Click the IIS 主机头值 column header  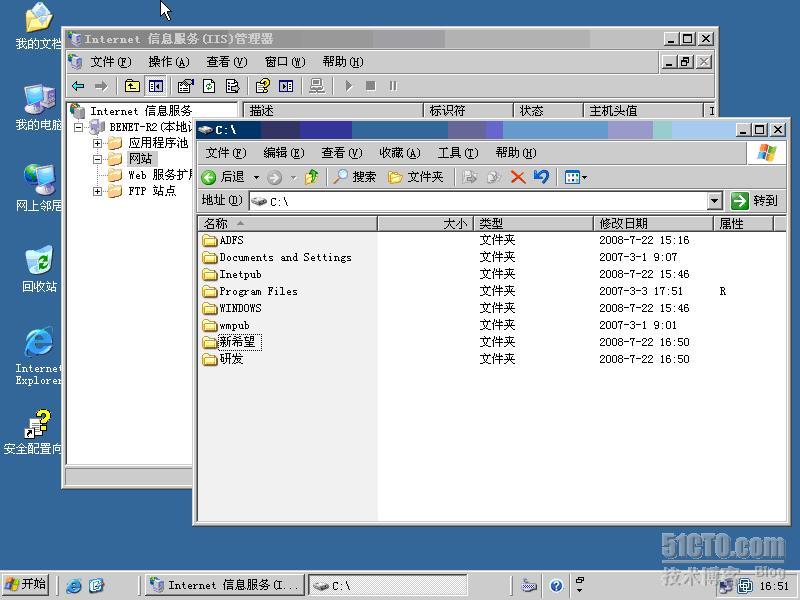(643, 111)
